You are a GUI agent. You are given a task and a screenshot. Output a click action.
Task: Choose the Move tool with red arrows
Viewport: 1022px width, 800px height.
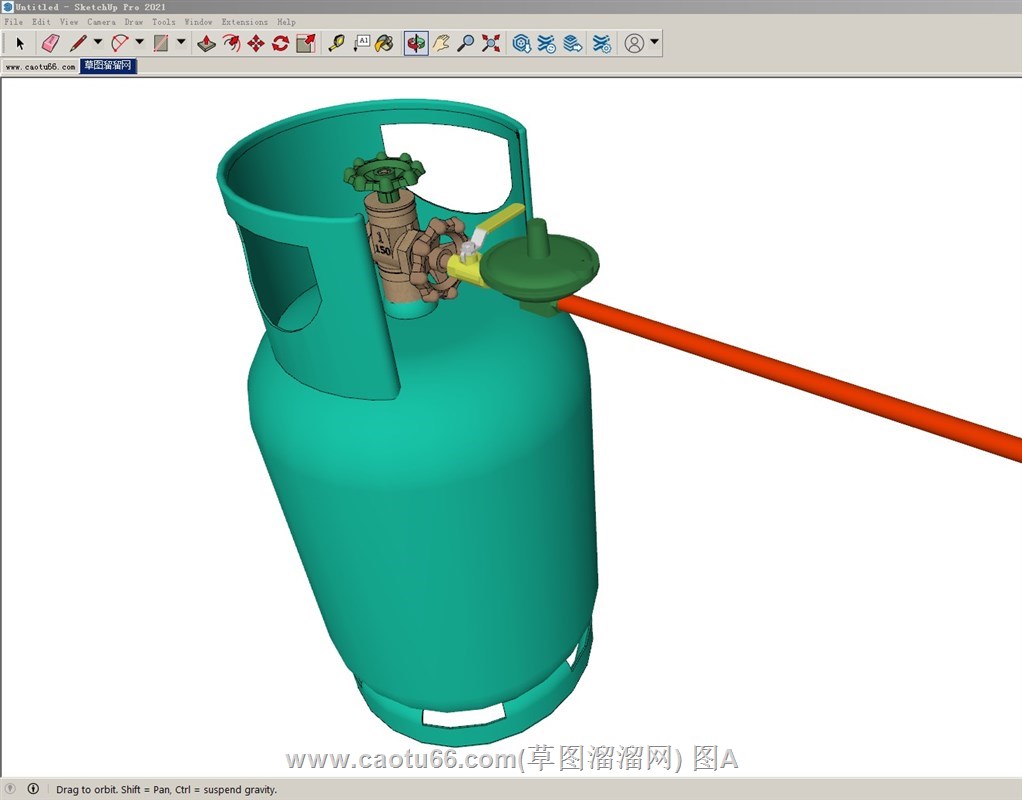(x=256, y=43)
